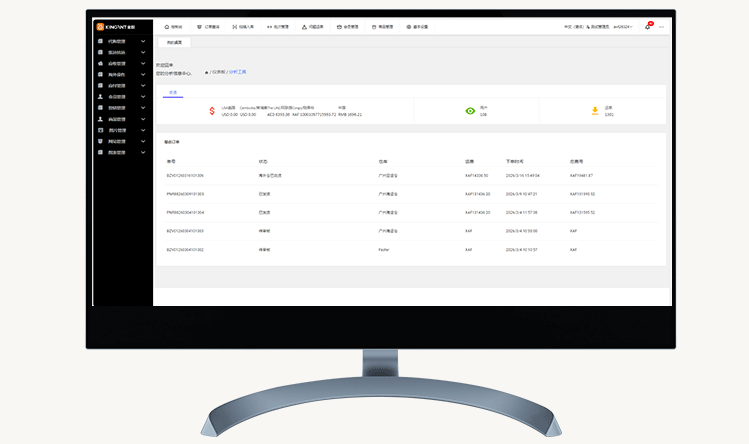Screen dimensions: 749x444
Task: Click the orange download icon for orders count
Action: coord(594,111)
